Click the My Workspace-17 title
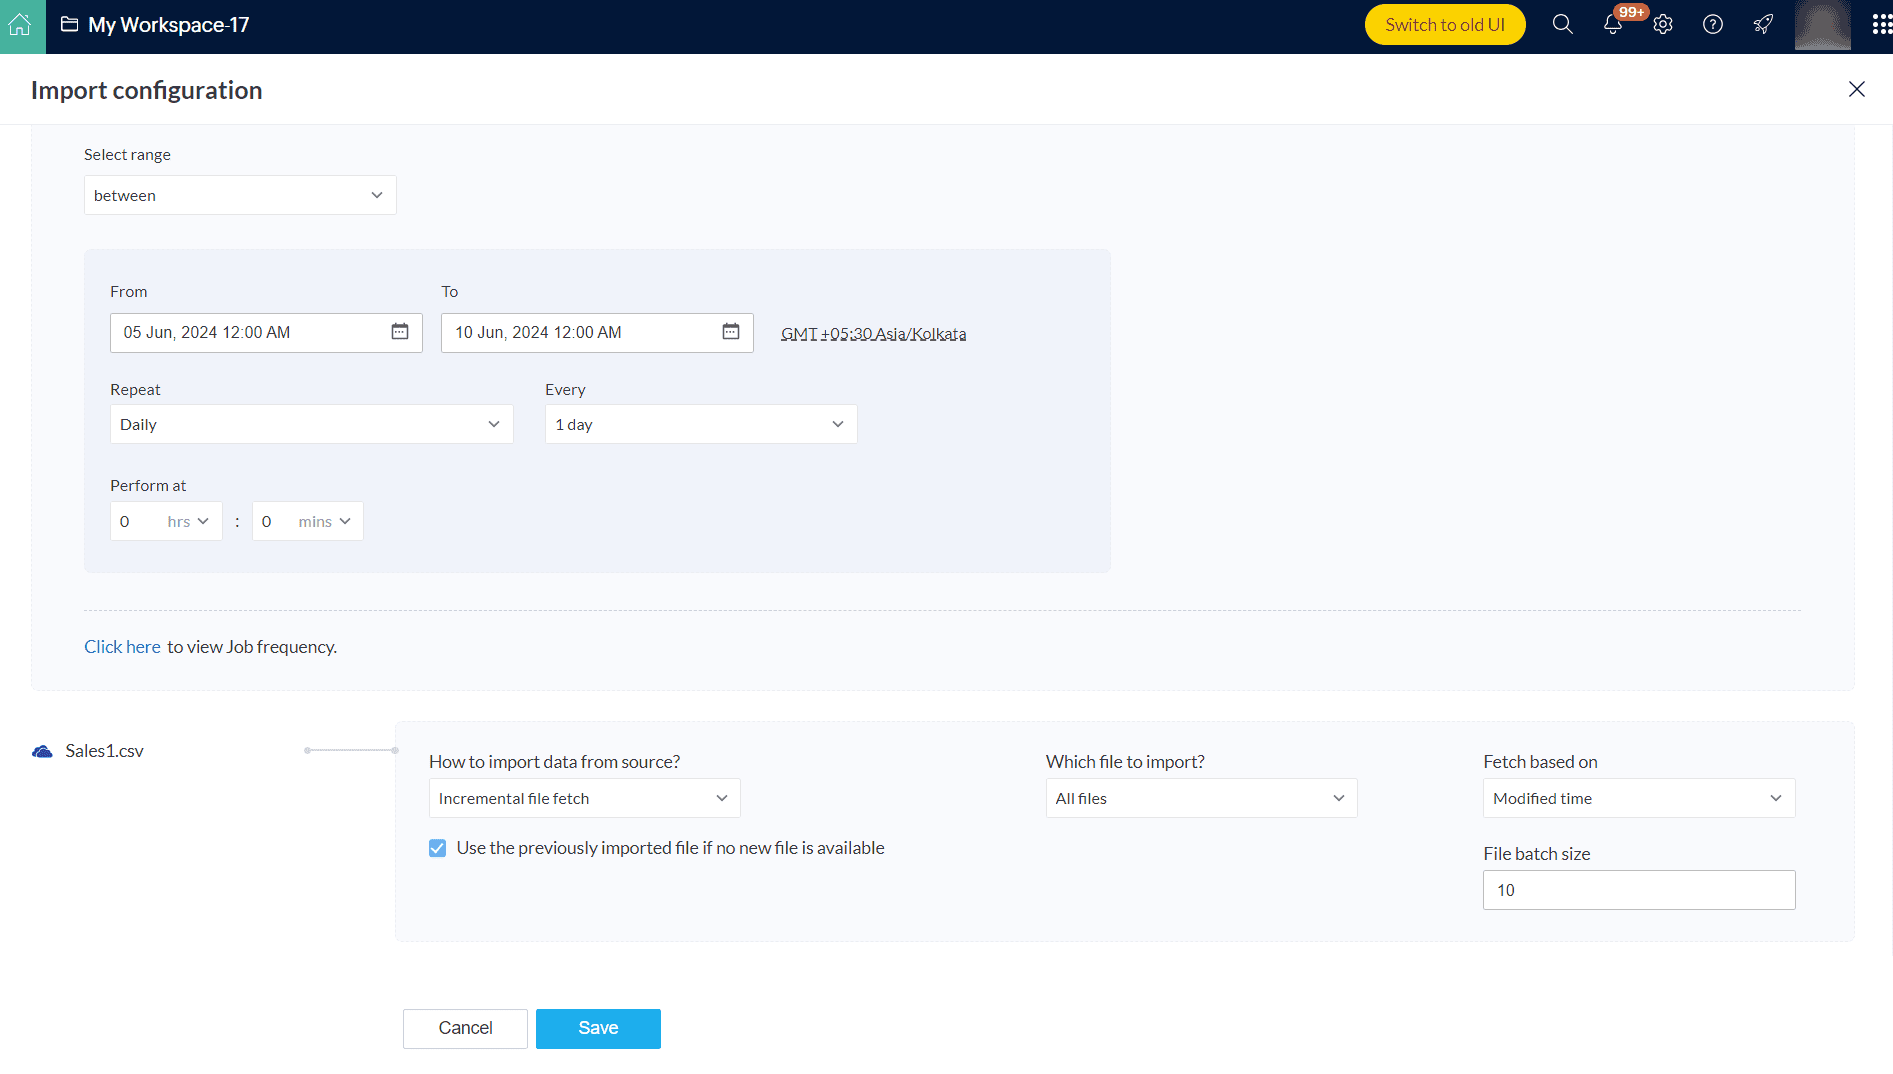 pyautogui.click(x=169, y=25)
